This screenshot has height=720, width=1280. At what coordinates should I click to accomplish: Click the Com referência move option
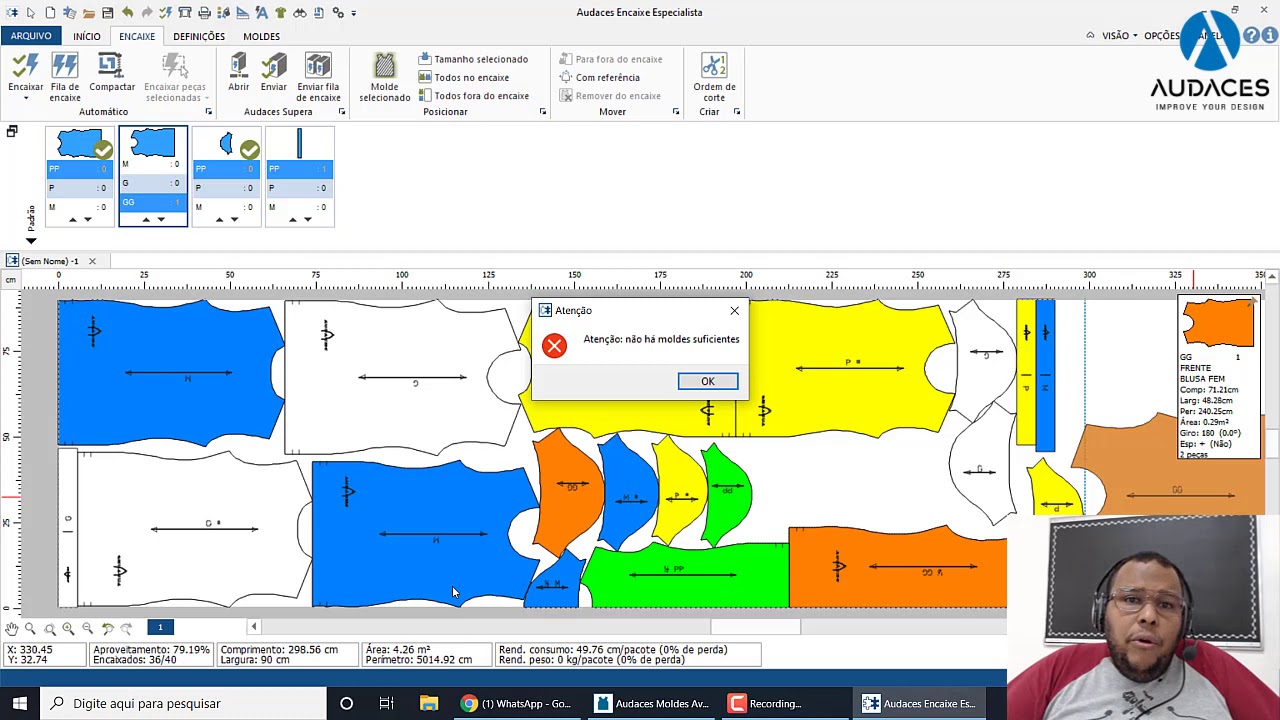coord(600,77)
